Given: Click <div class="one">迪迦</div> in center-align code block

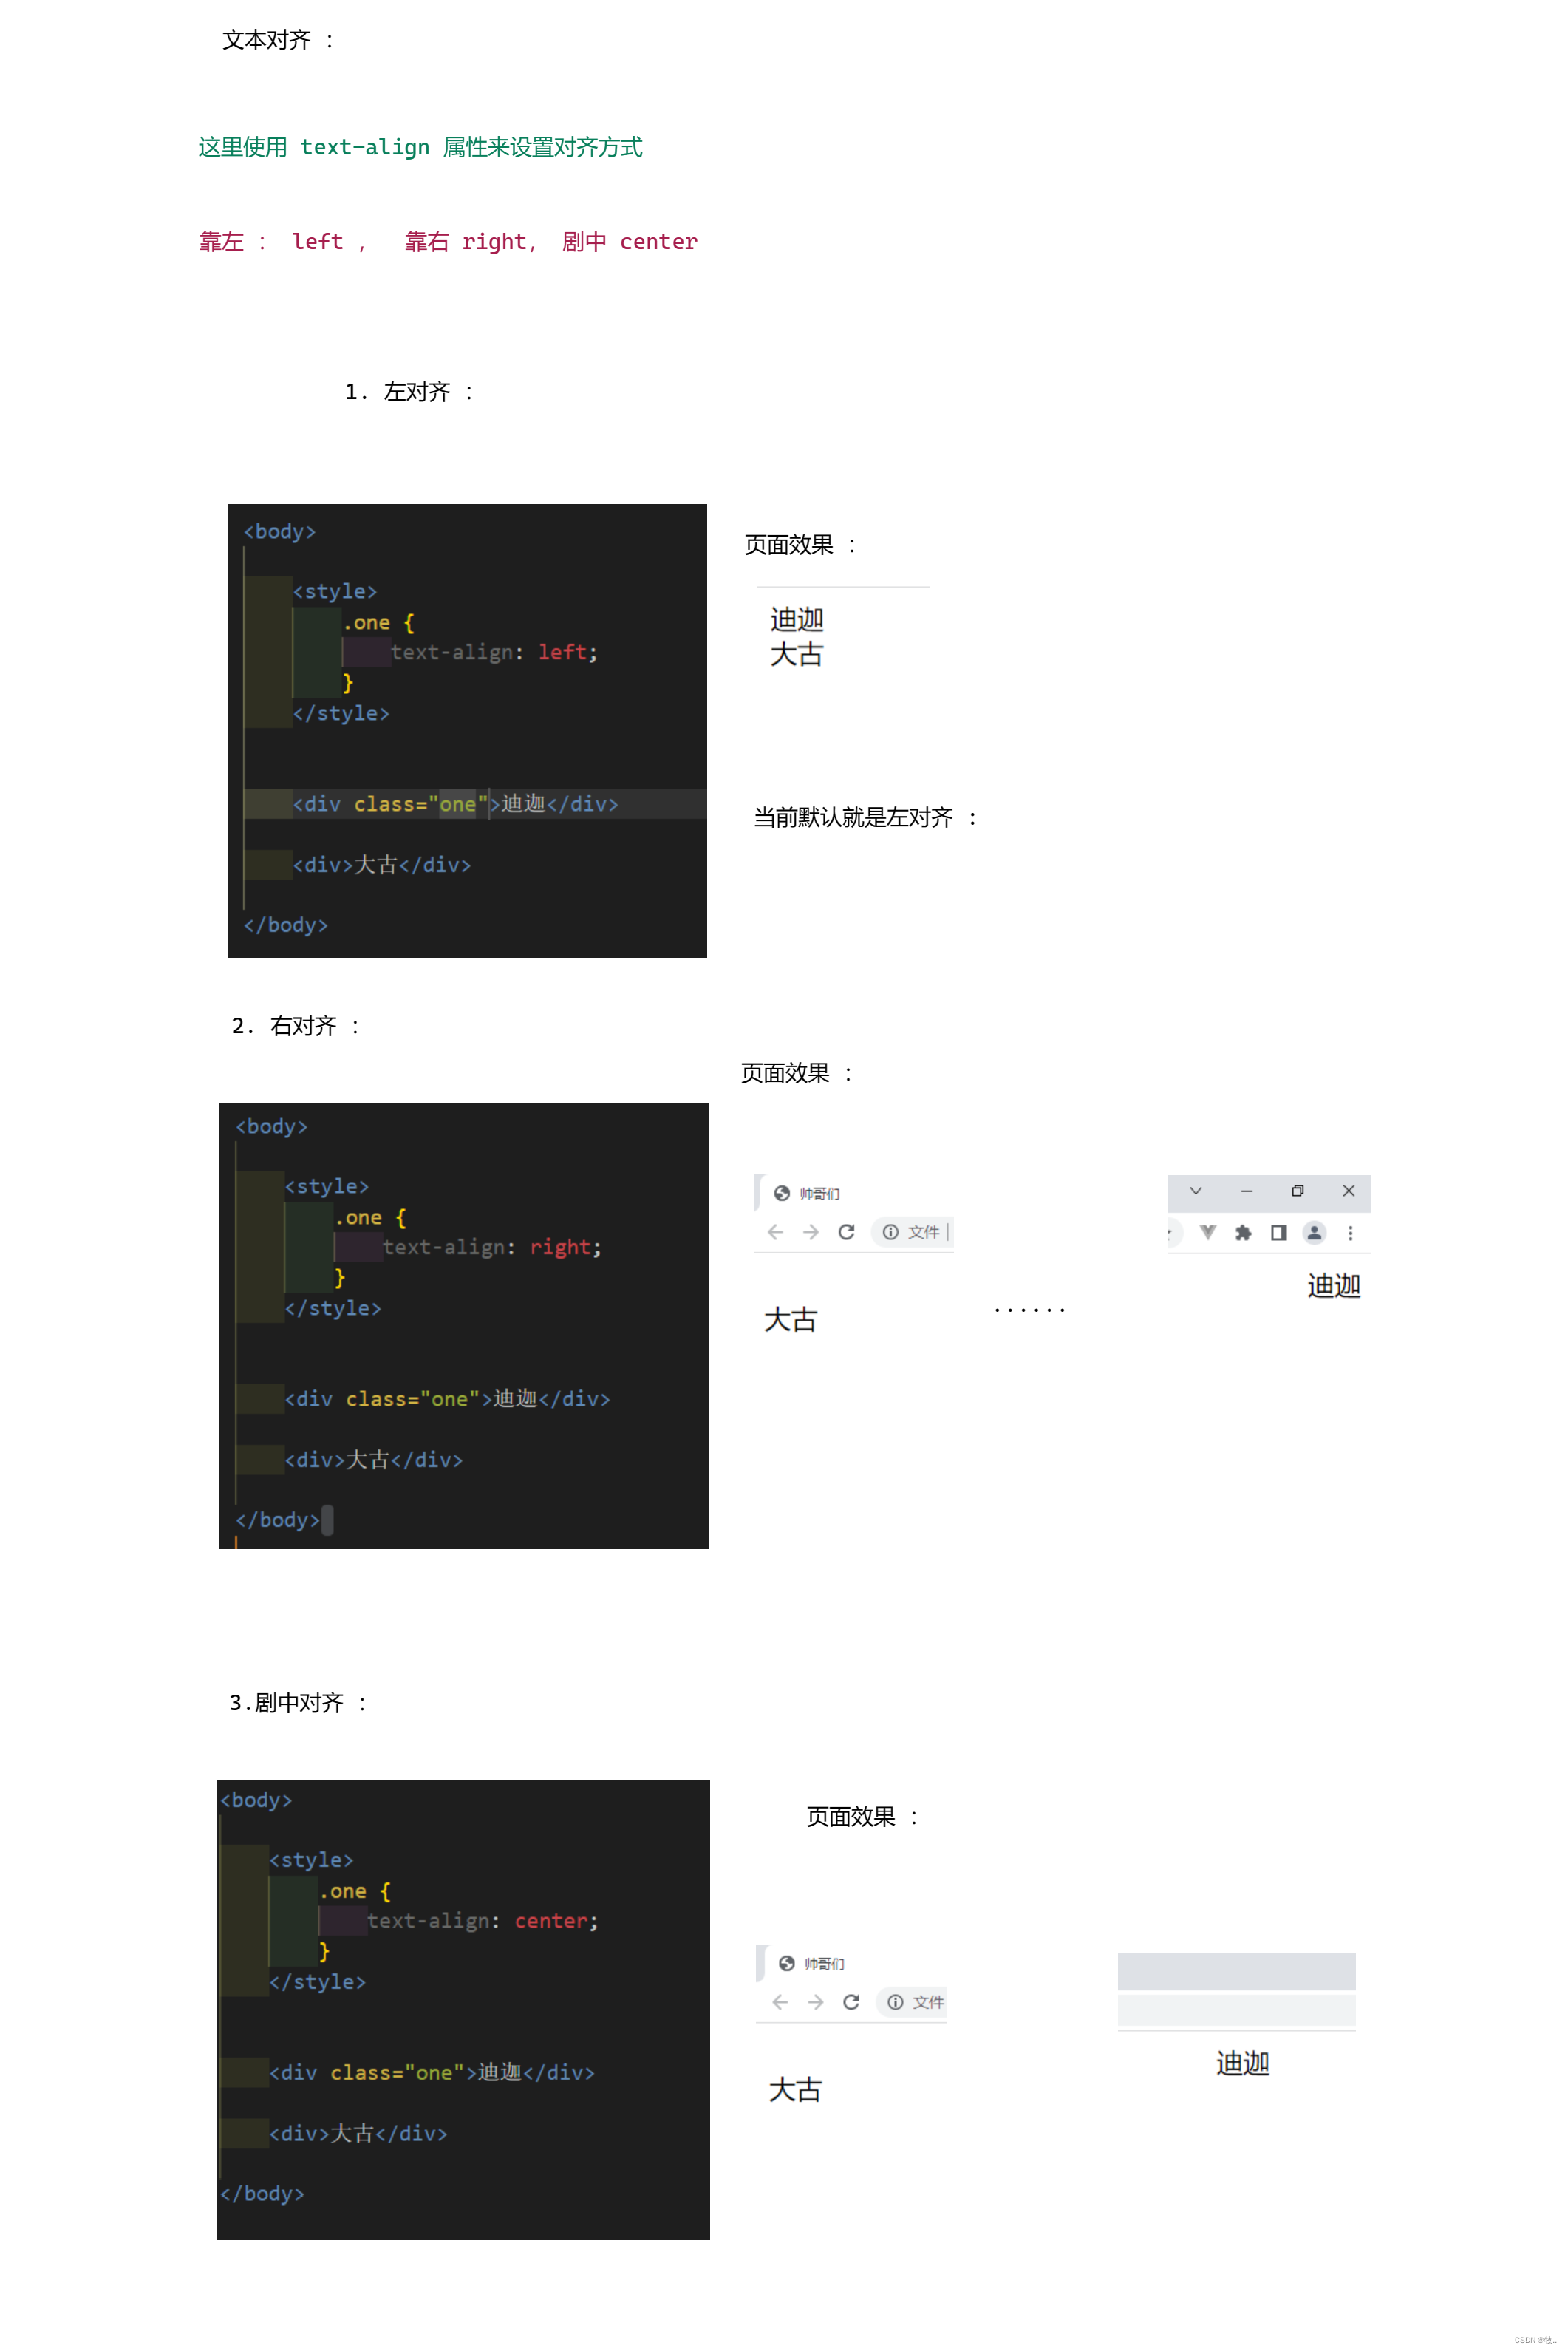Looking at the screenshot, I should tap(432, 2073).
